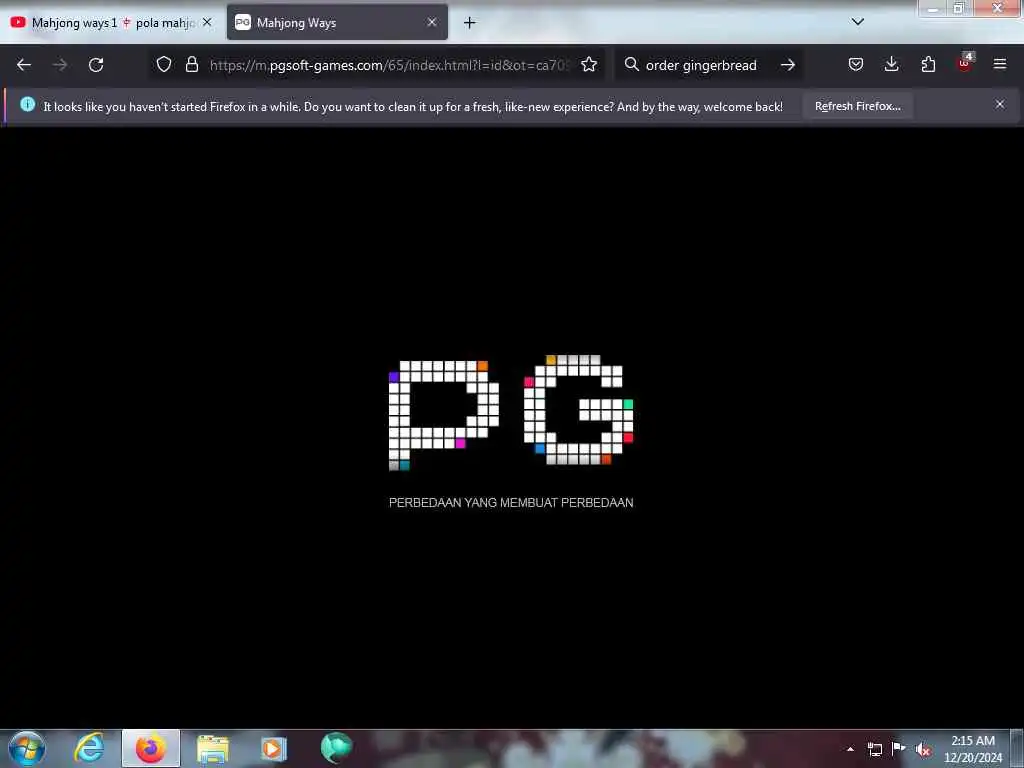Close the Mahjong Ways PG tab
The image size is (1024, 768).
coord(432,22)
